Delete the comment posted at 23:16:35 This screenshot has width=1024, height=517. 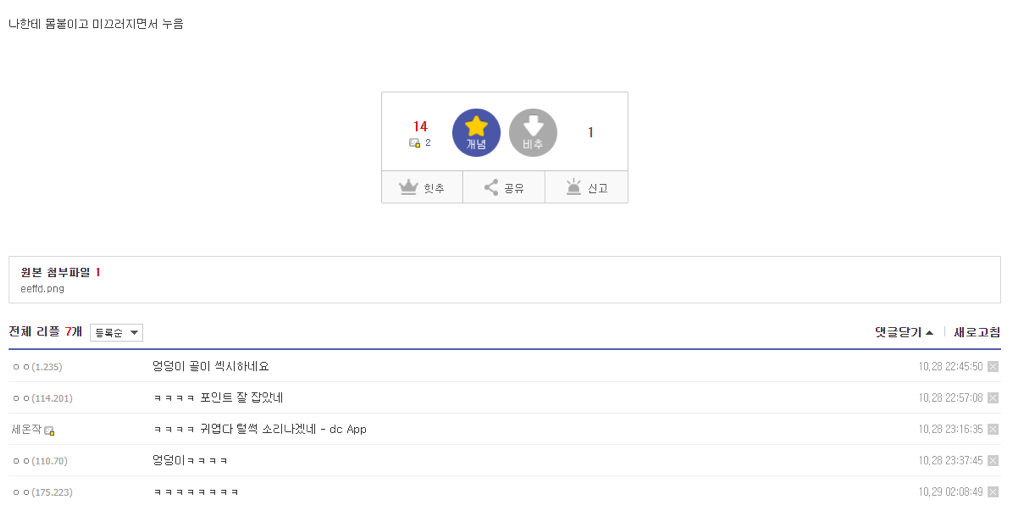[993, 429]
